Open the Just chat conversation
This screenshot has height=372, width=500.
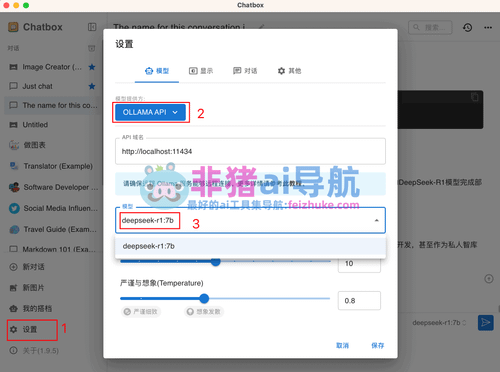(52, 86)
